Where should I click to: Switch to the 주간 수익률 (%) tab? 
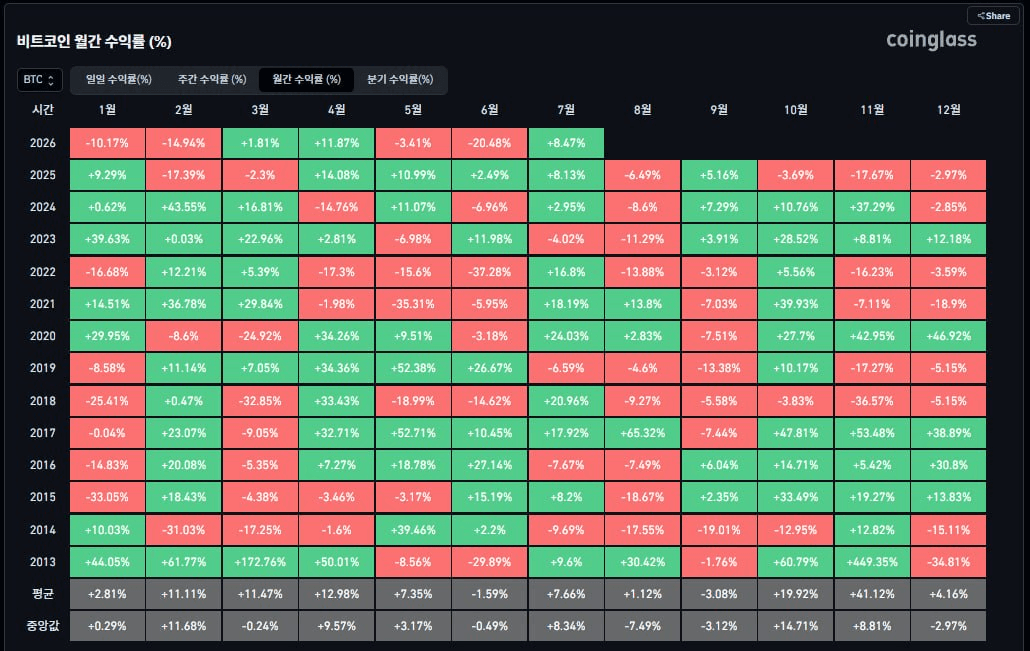click(x=212, y=79)
